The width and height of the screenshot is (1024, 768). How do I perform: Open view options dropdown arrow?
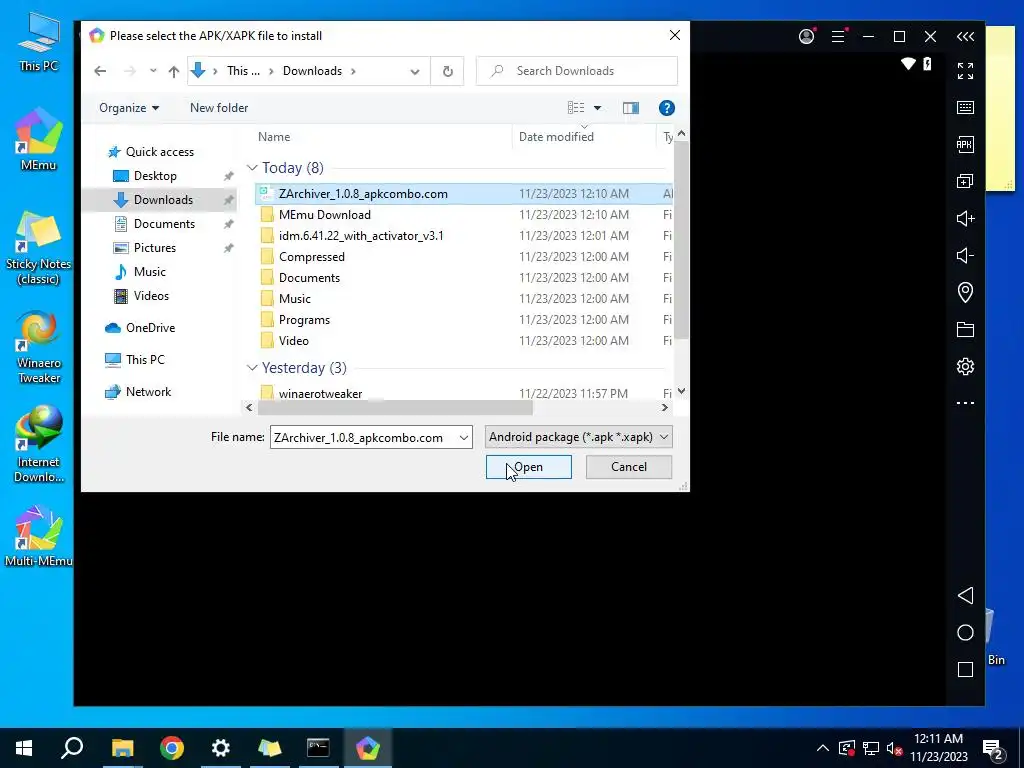coord(597,108)
